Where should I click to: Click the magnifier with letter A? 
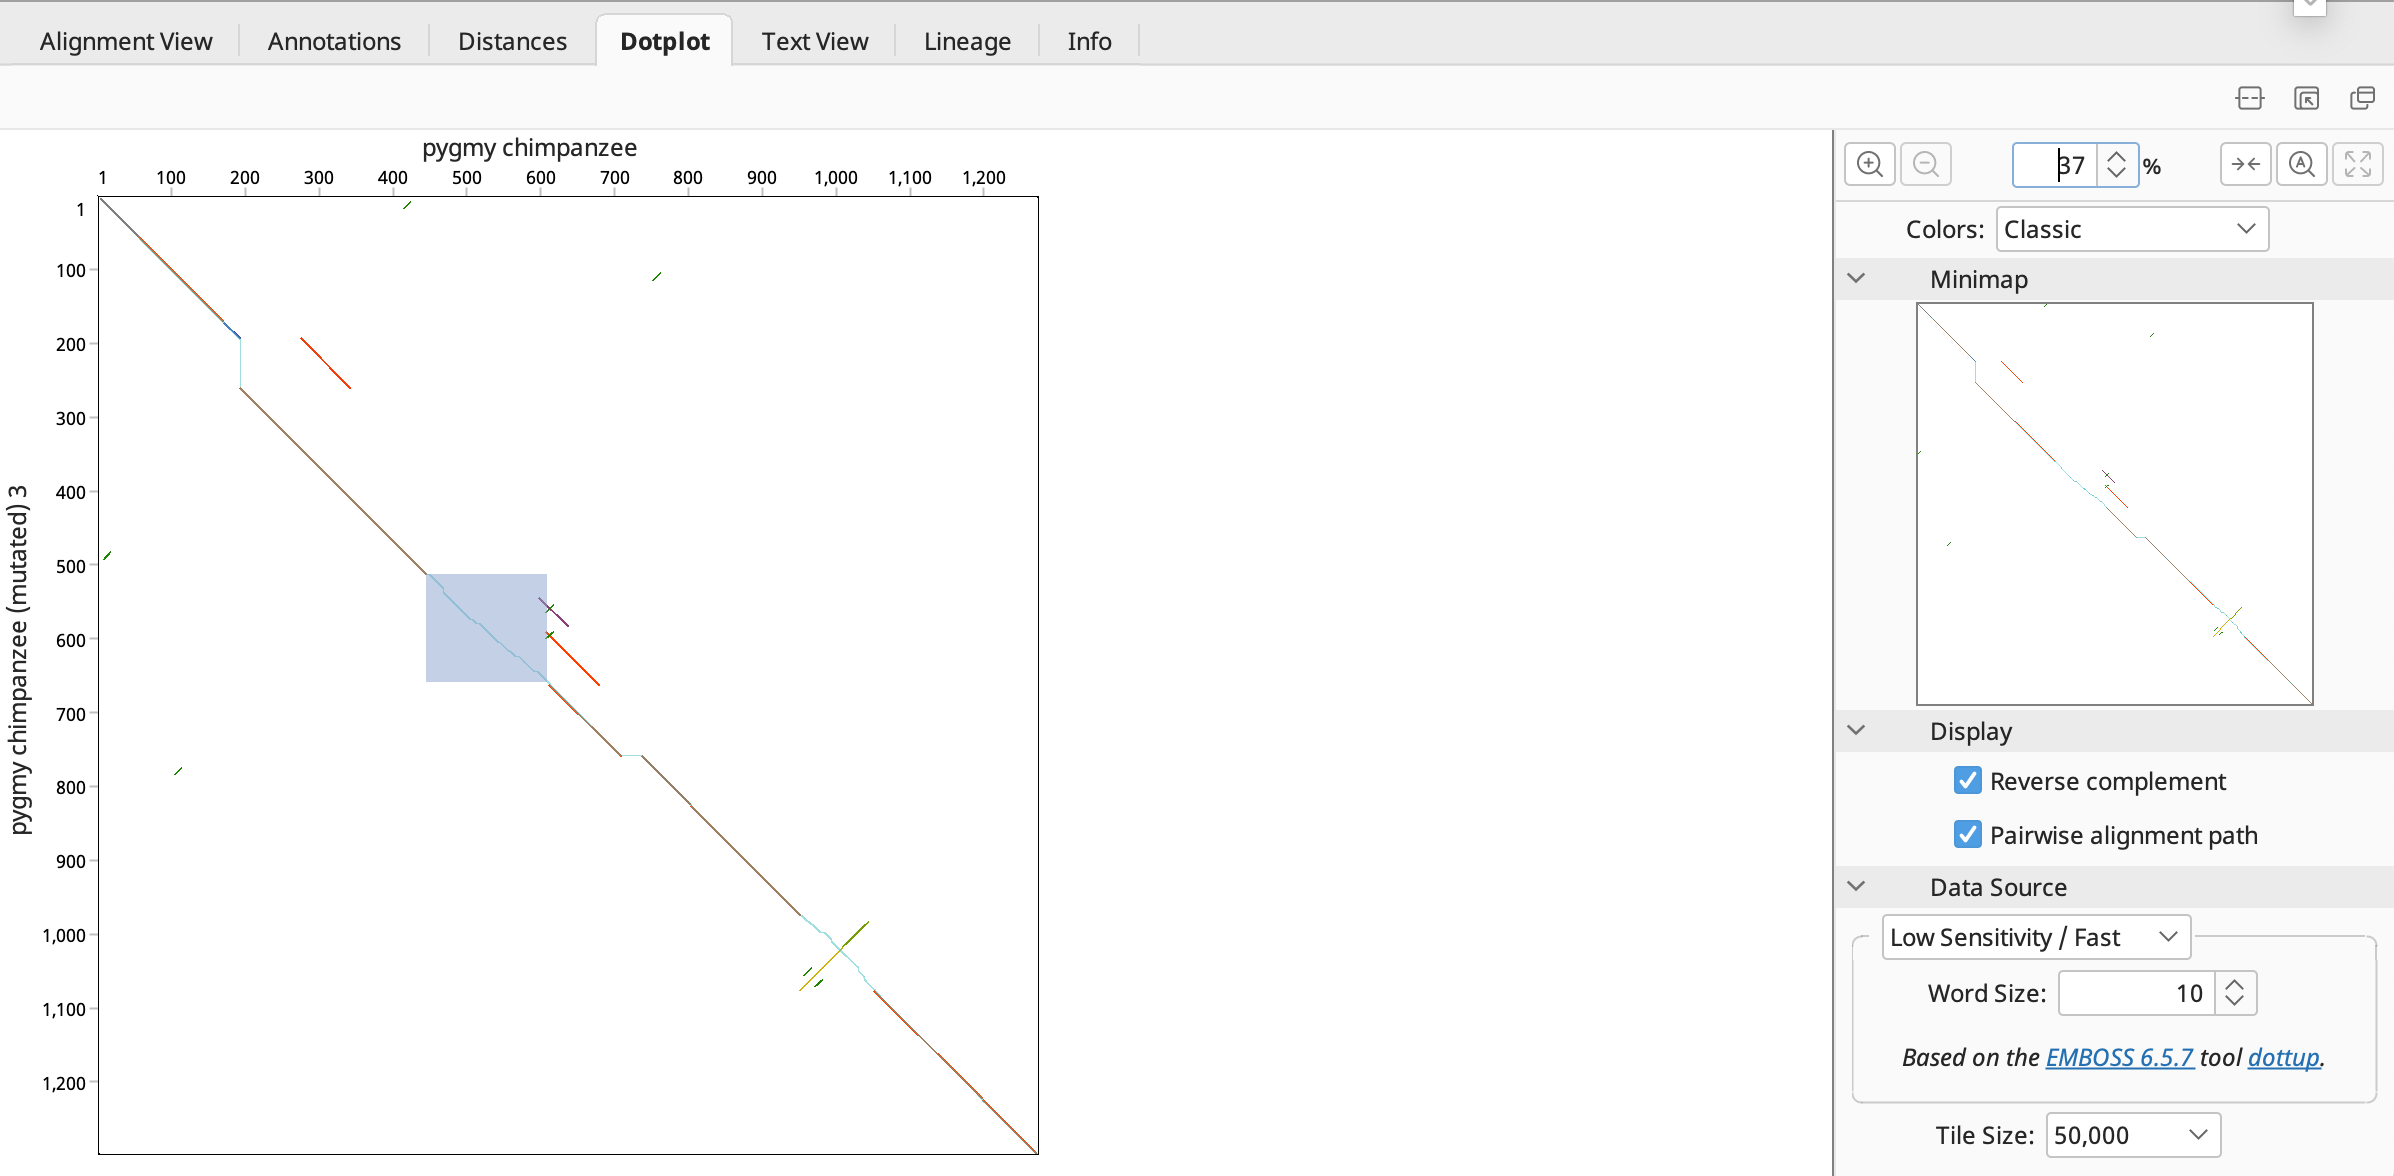click(2301, 165)
